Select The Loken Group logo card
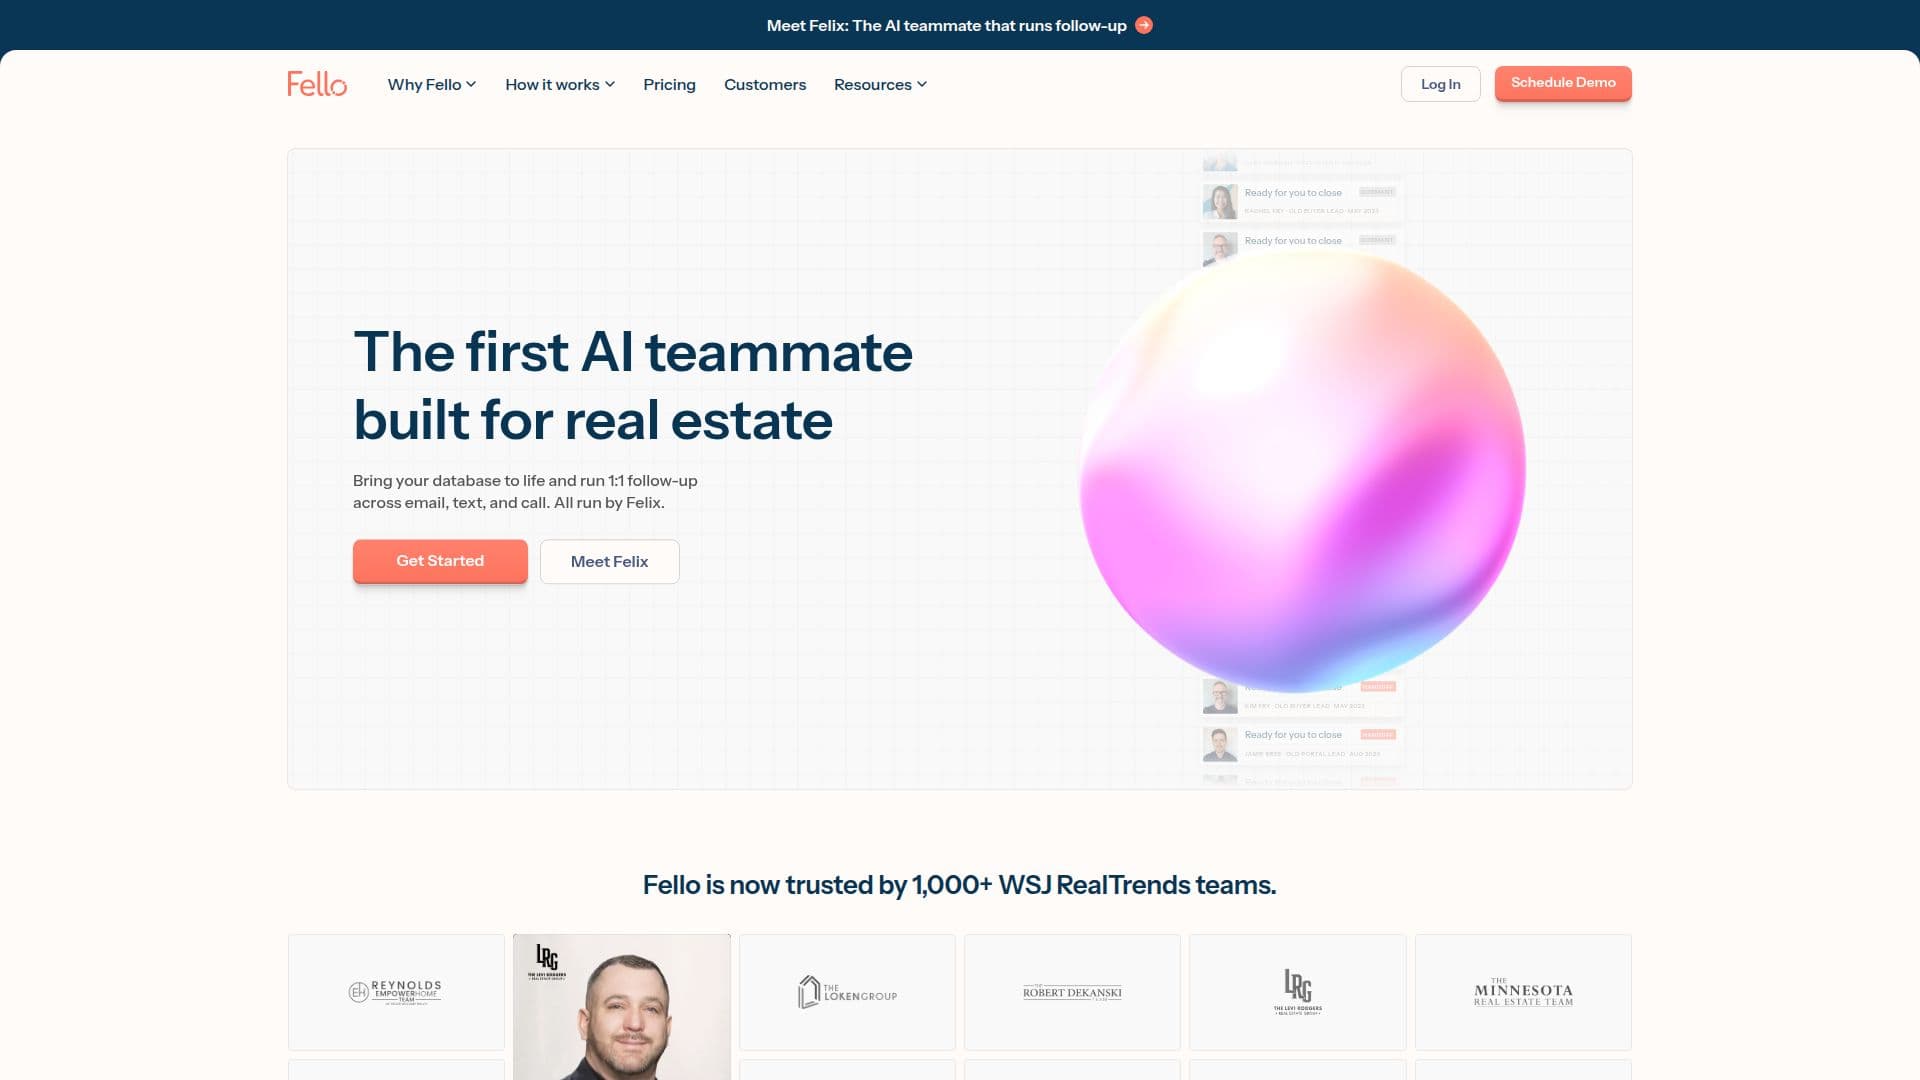Viewport: 1920px width, 1080px height. click(847, 992)
